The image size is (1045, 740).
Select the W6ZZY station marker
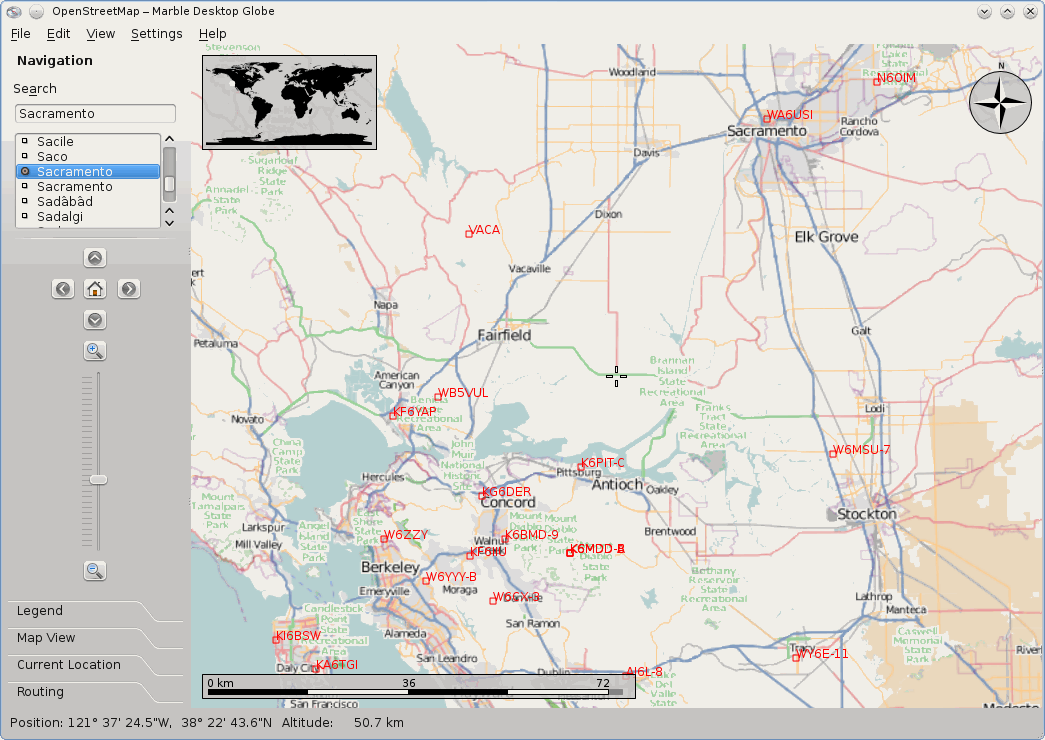point(384,539)
